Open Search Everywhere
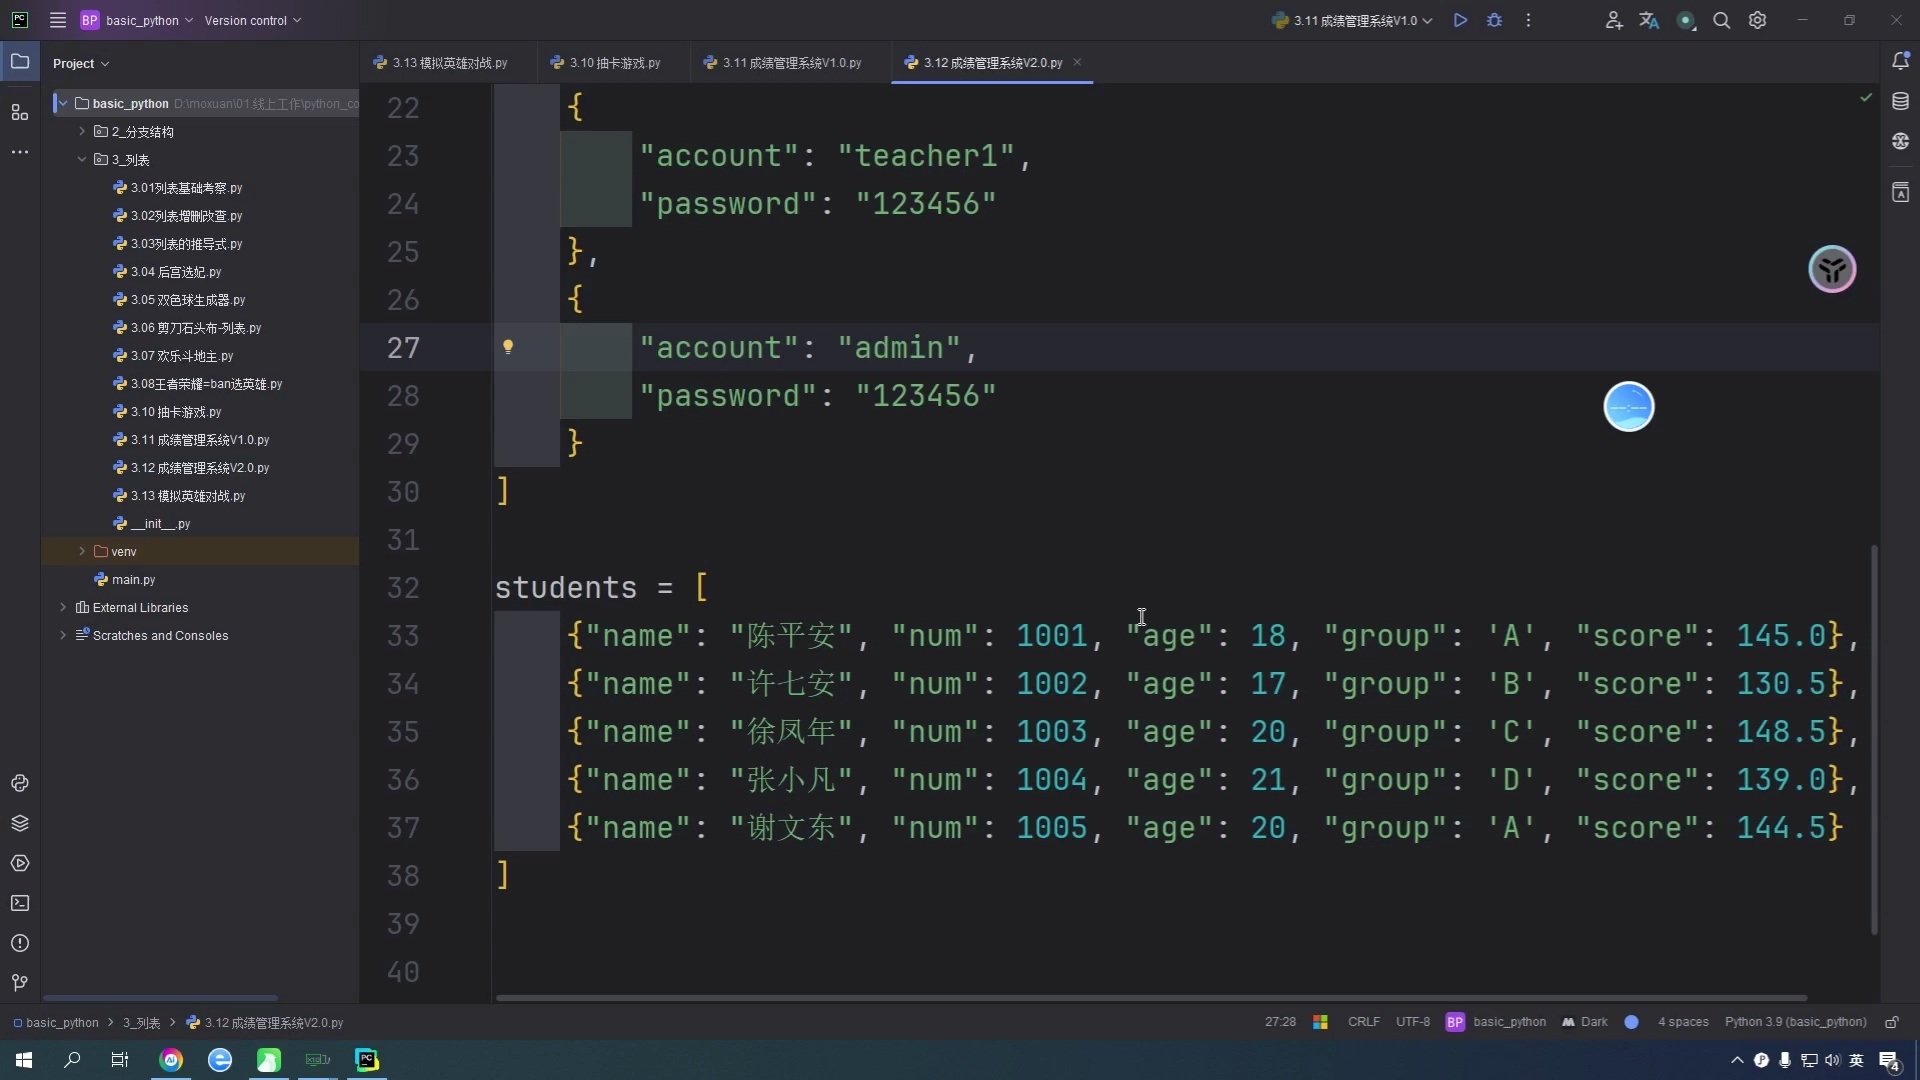 click(x=1722, y=20)
